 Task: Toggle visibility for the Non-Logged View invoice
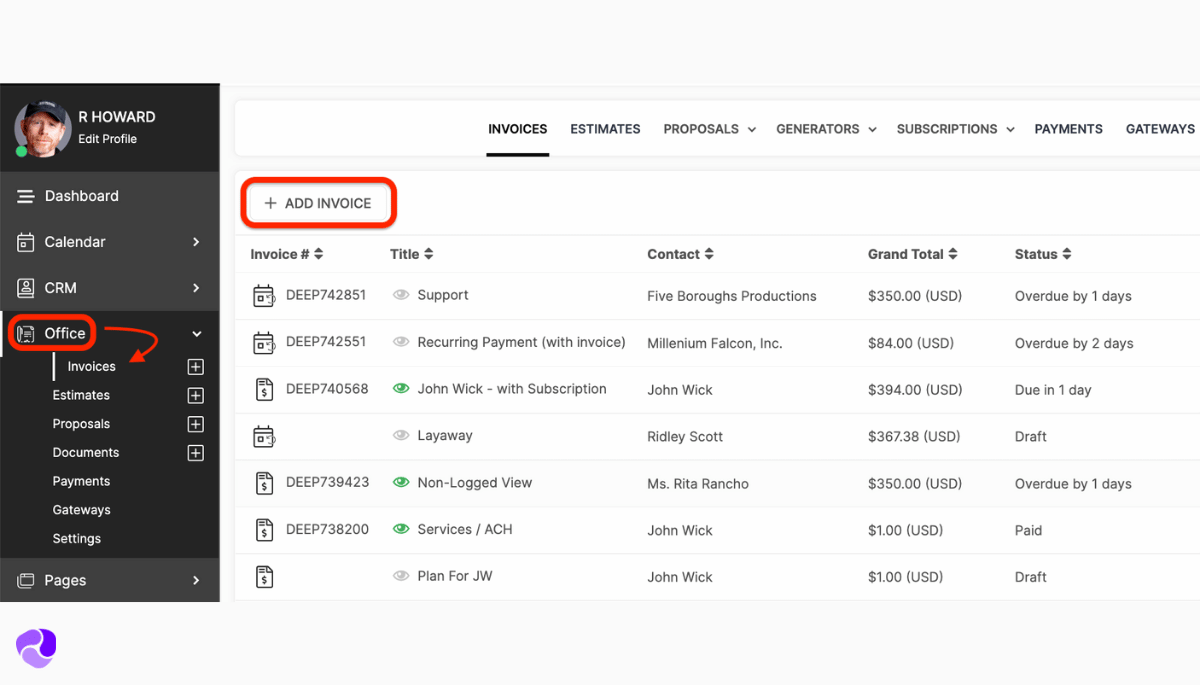coord(400,482)
